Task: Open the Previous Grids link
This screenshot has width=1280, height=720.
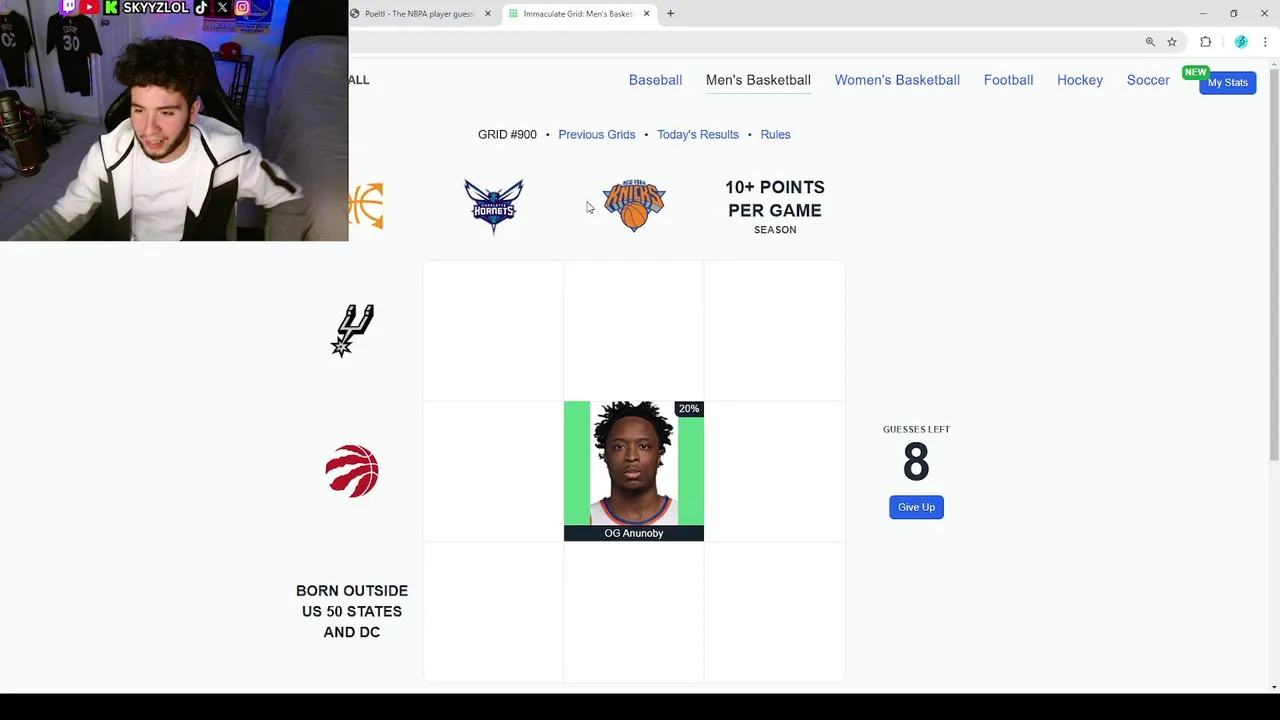Action: coord(597,134)
